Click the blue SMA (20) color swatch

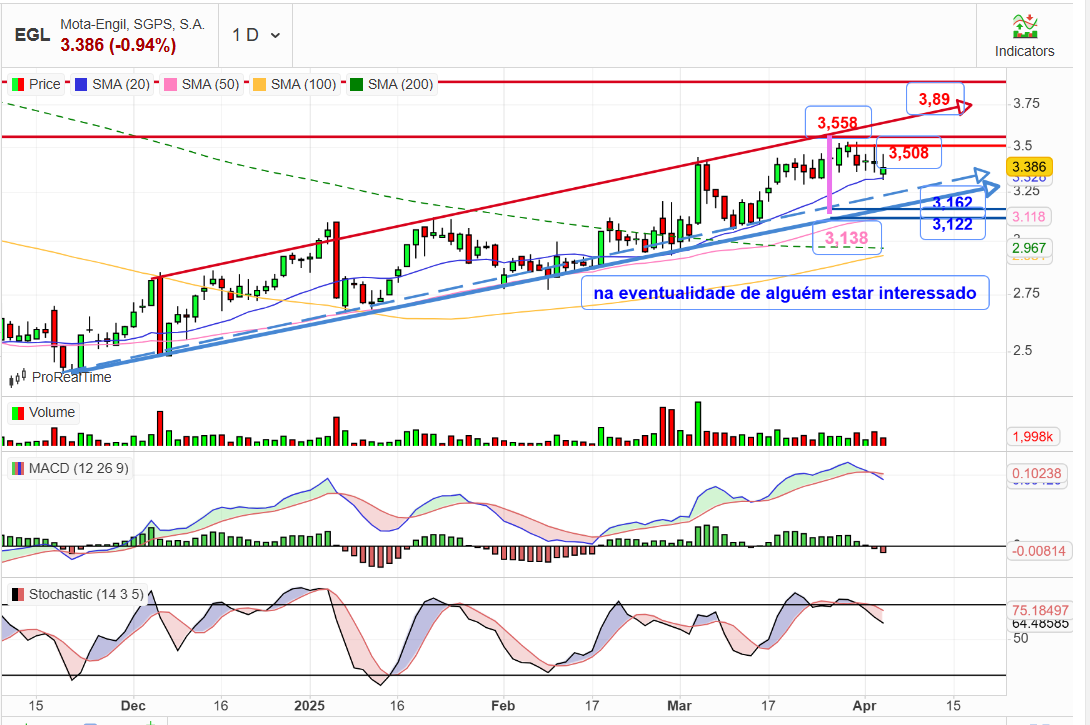[x=81, y=85]
